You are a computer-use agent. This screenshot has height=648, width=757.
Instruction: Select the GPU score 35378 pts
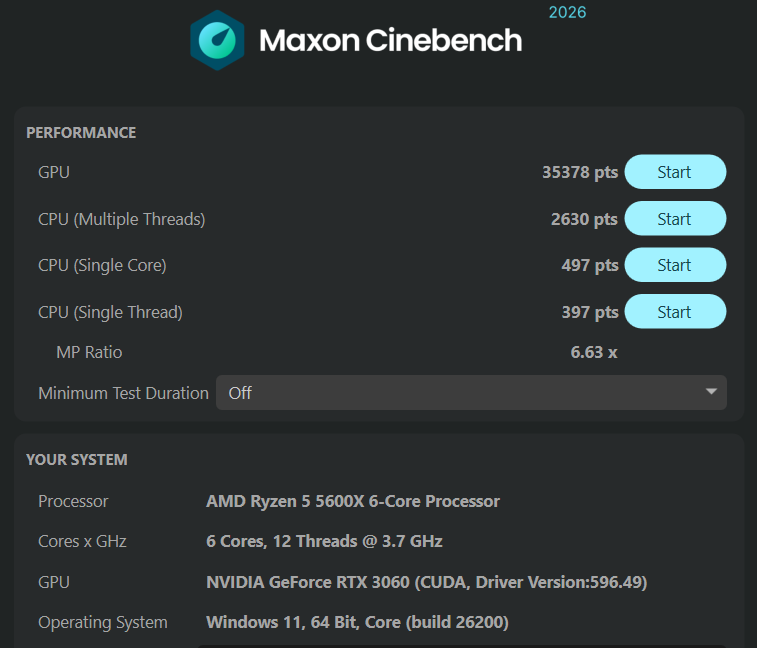point(580,172)
